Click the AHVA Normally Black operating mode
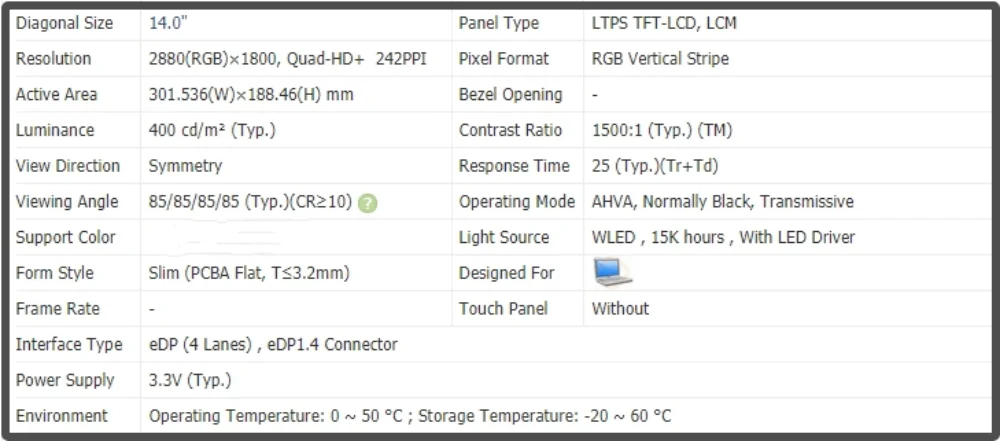This screenshot has width=1000, height=441. tap(722, 202)
